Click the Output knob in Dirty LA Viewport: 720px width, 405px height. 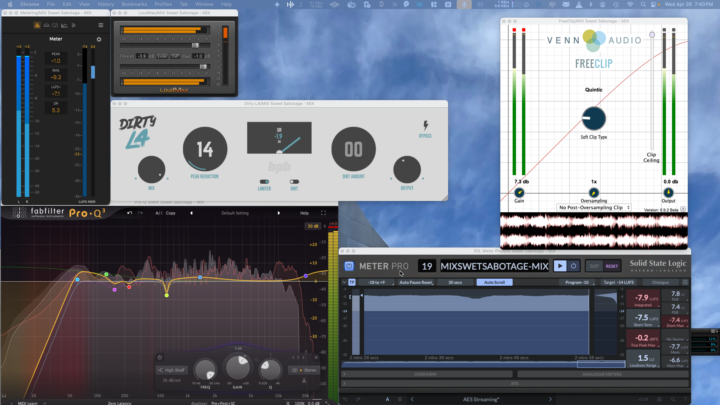pos(407,169)
